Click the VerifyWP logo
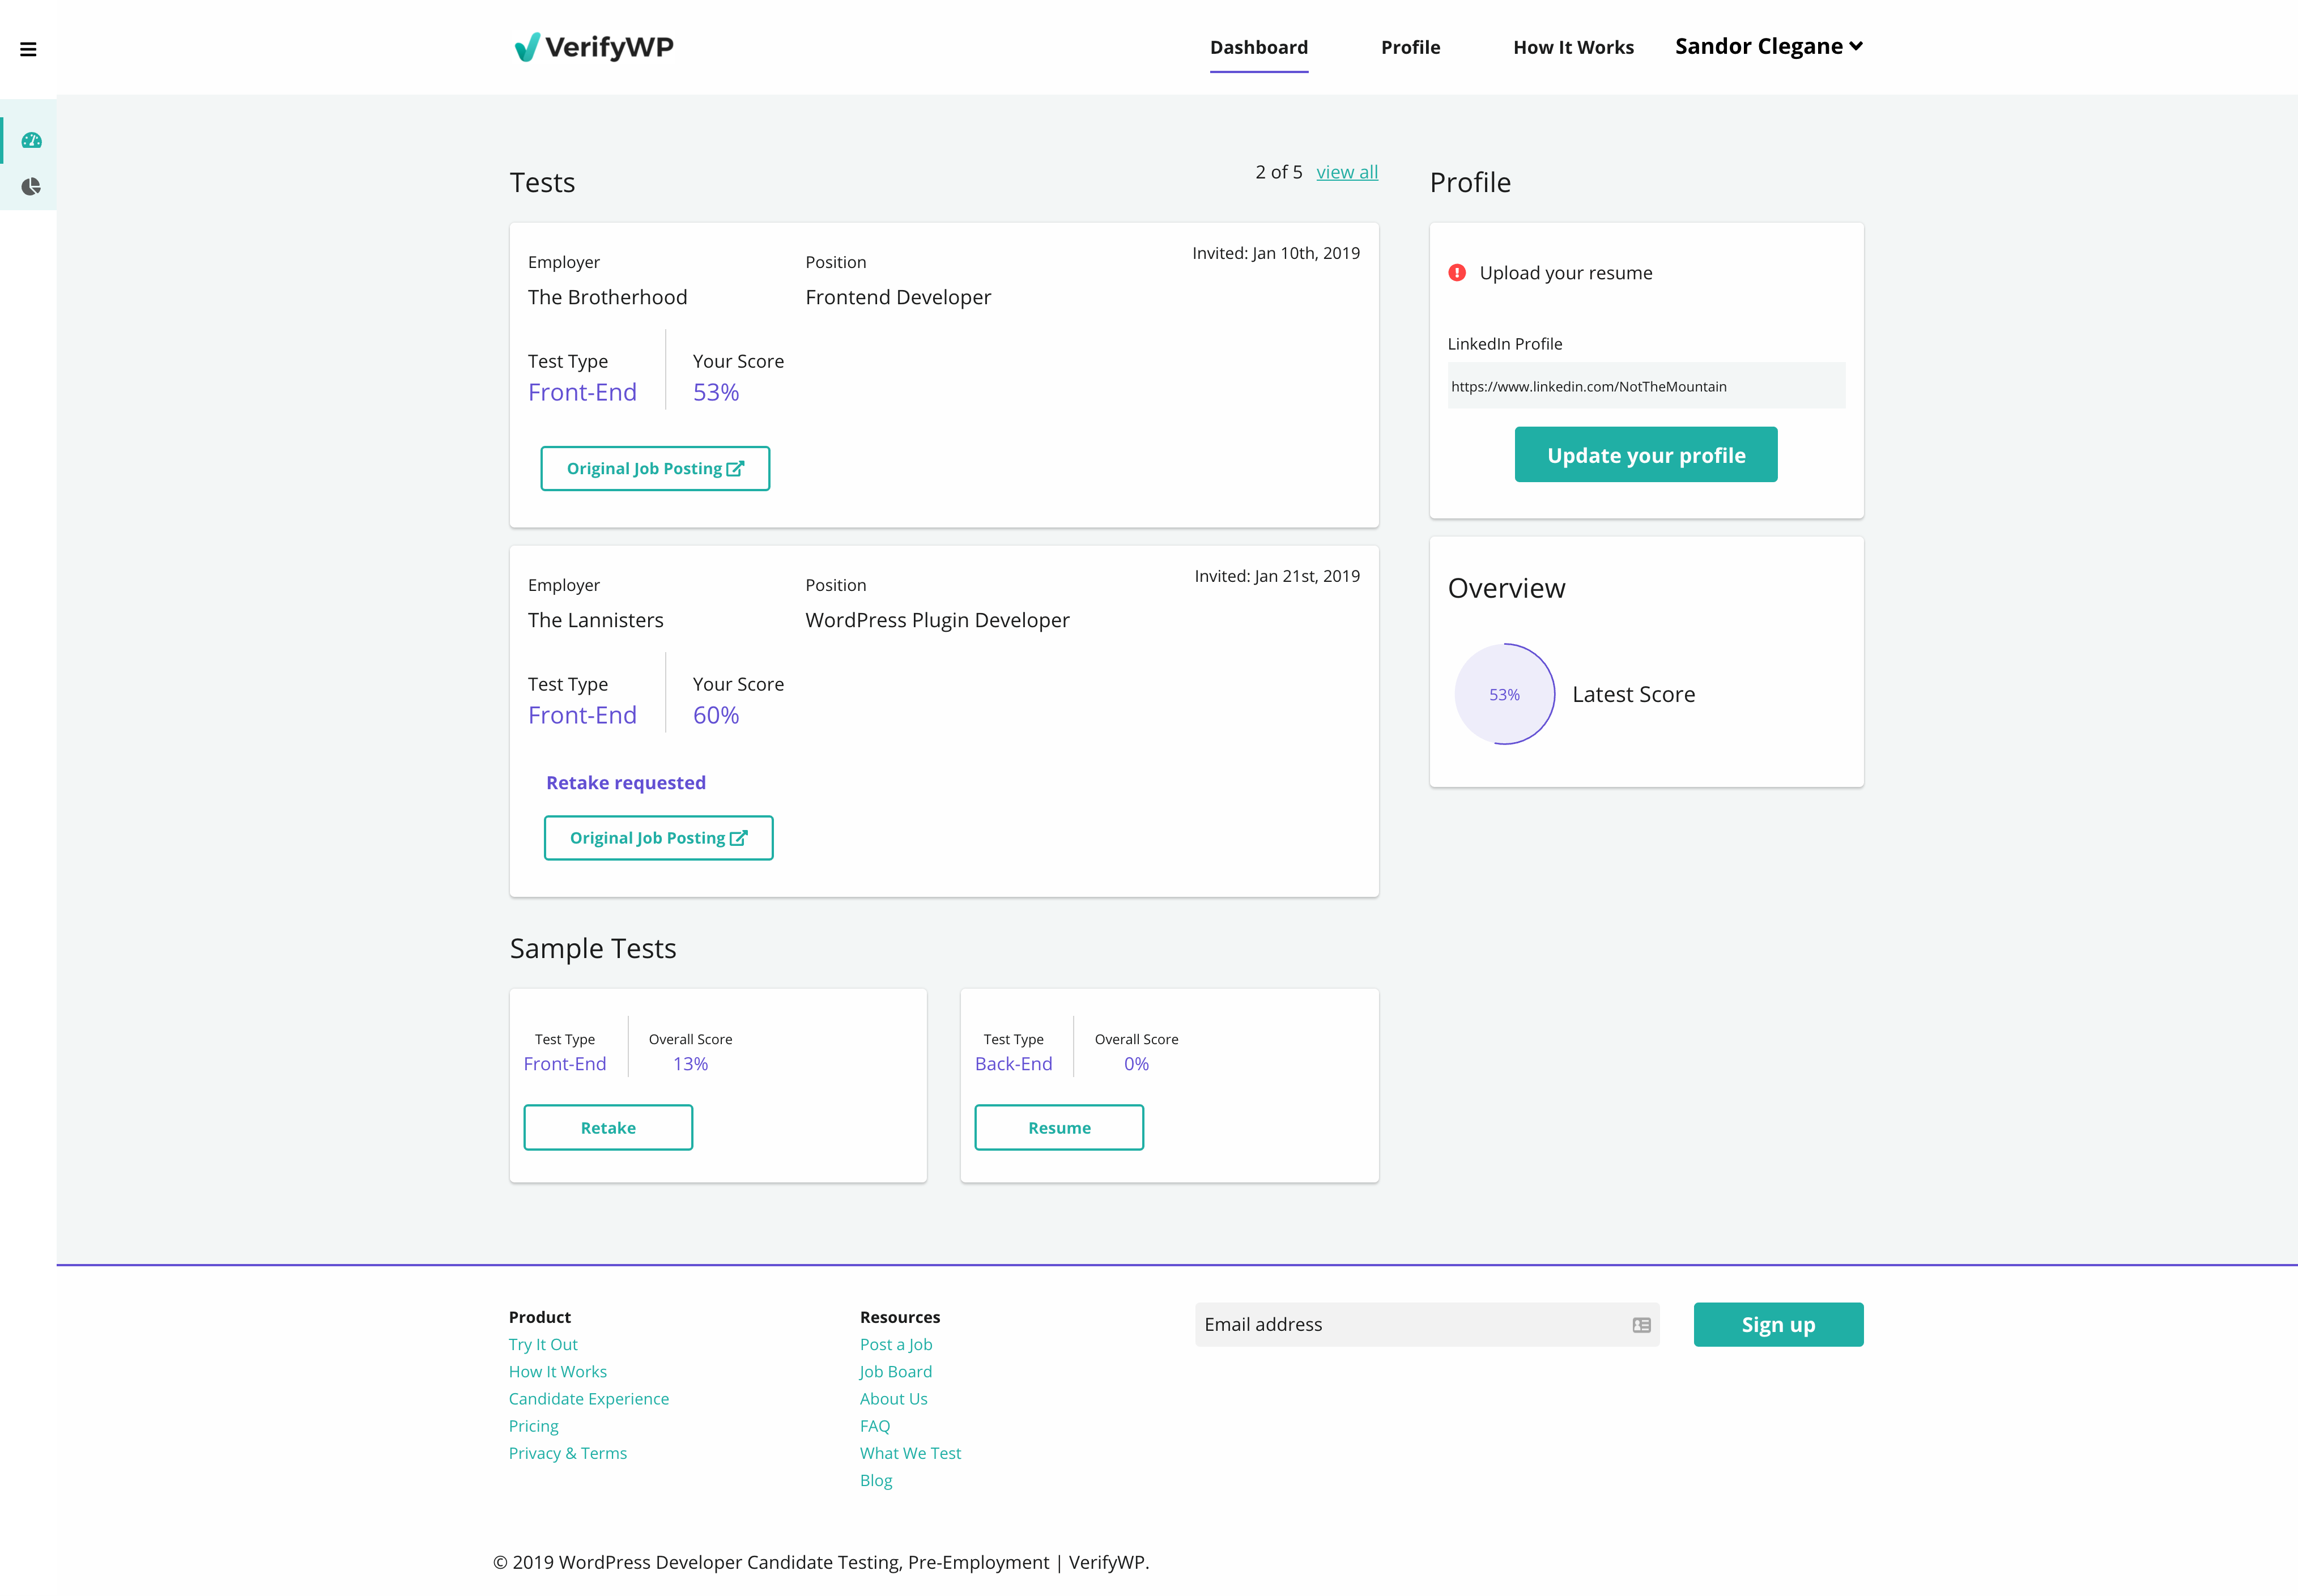 (x=594, y=47)
